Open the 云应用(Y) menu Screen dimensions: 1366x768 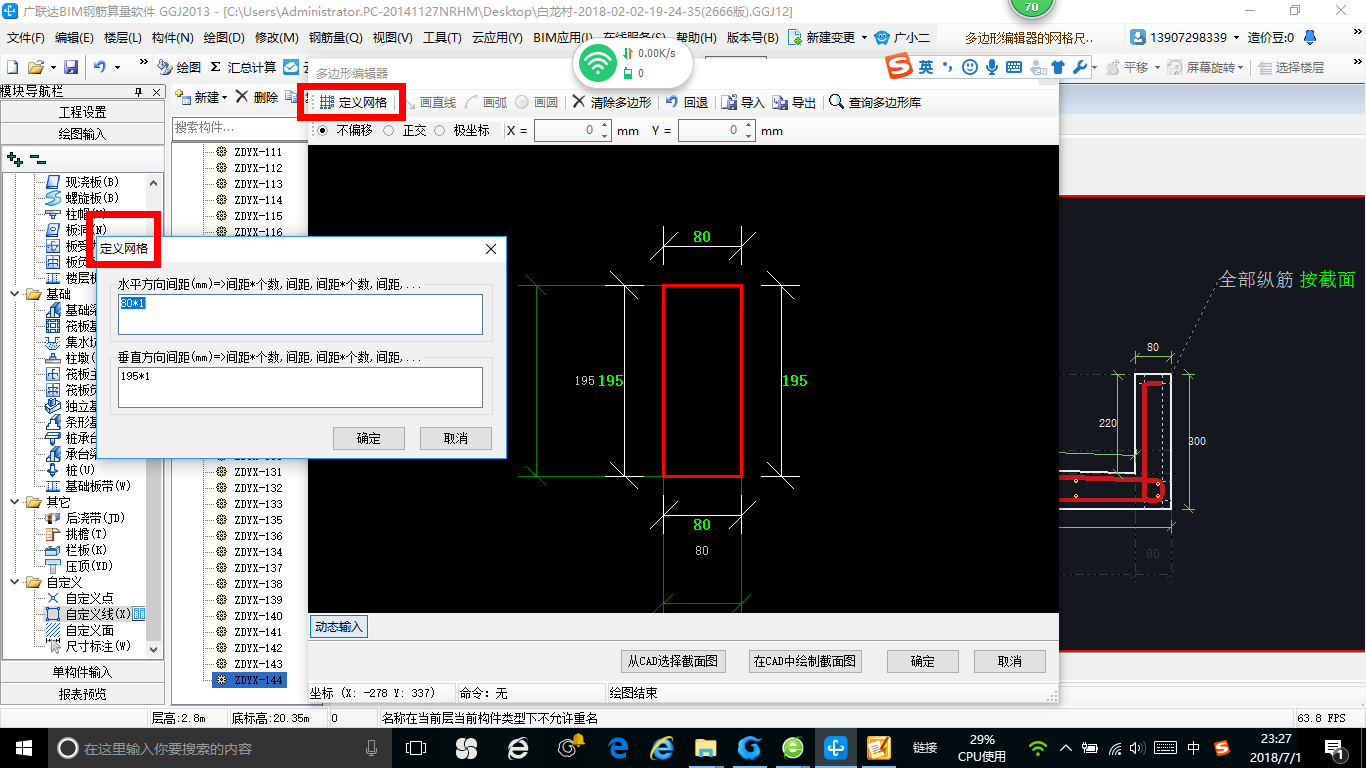[x=497, y=38]
